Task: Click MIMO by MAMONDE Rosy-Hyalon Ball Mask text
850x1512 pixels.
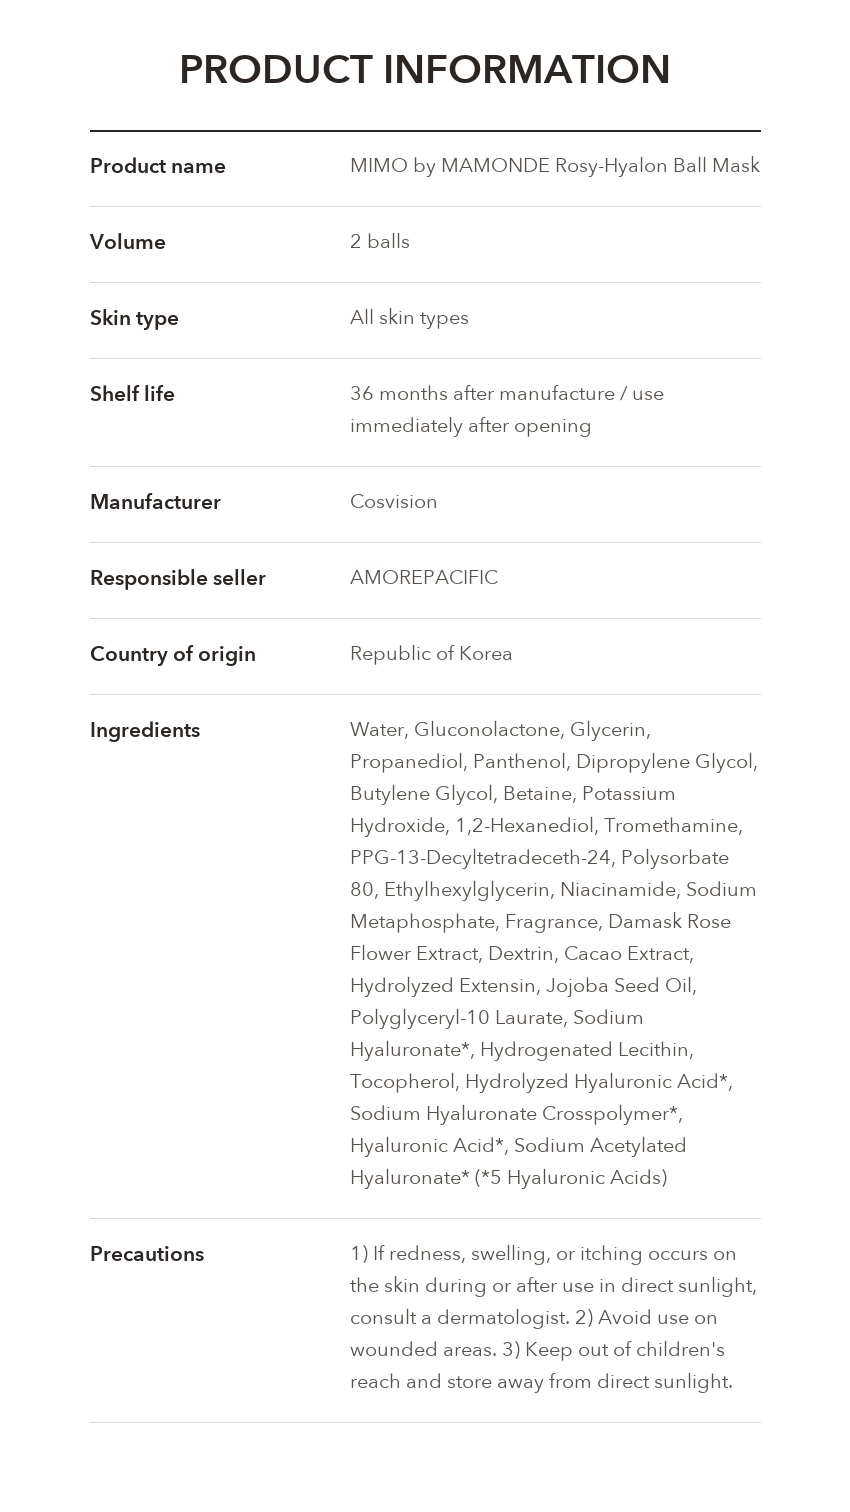Action: tap(555, 165)
